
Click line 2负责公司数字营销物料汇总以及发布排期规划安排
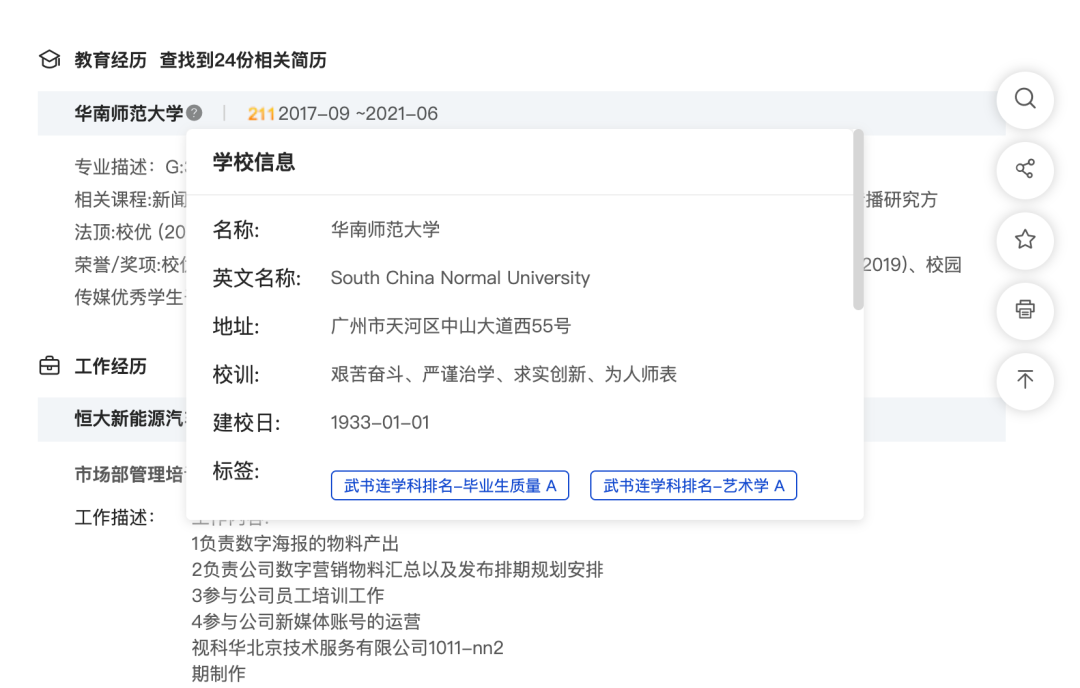[x=397, y=570]
